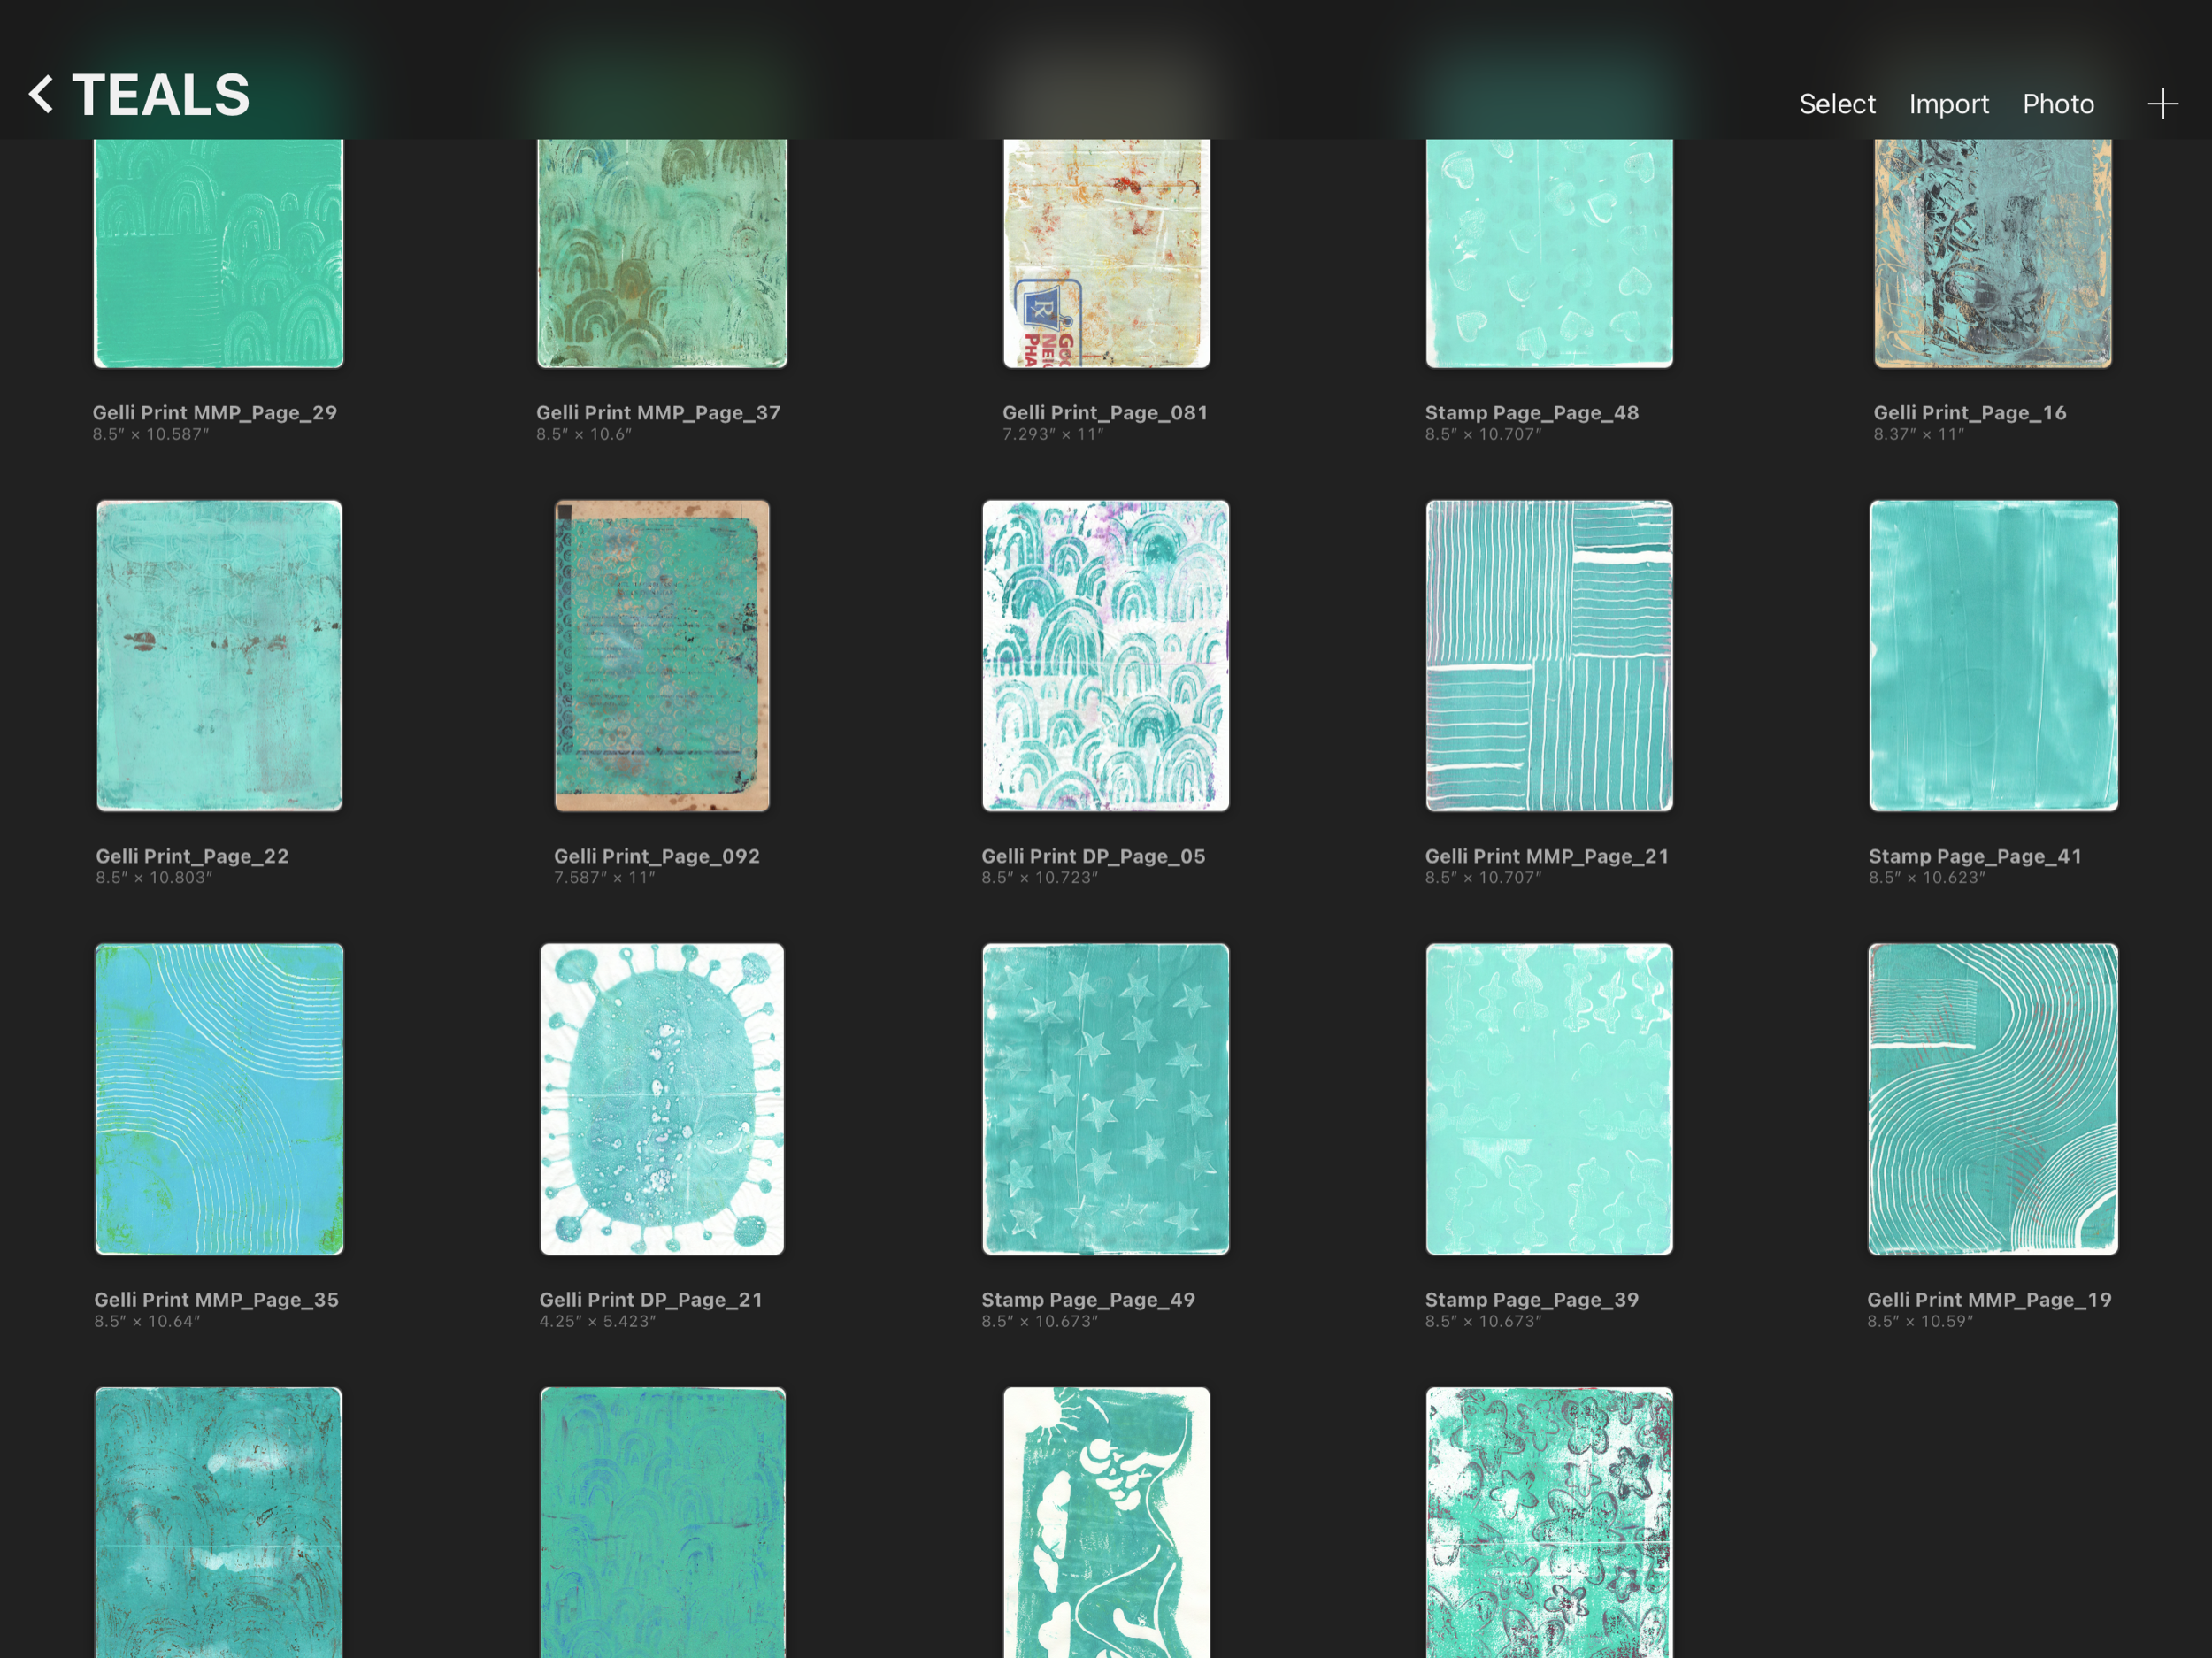Click the plus icon to create artwork
Screen dimensions: 2212x1658
click(2162, 104)
